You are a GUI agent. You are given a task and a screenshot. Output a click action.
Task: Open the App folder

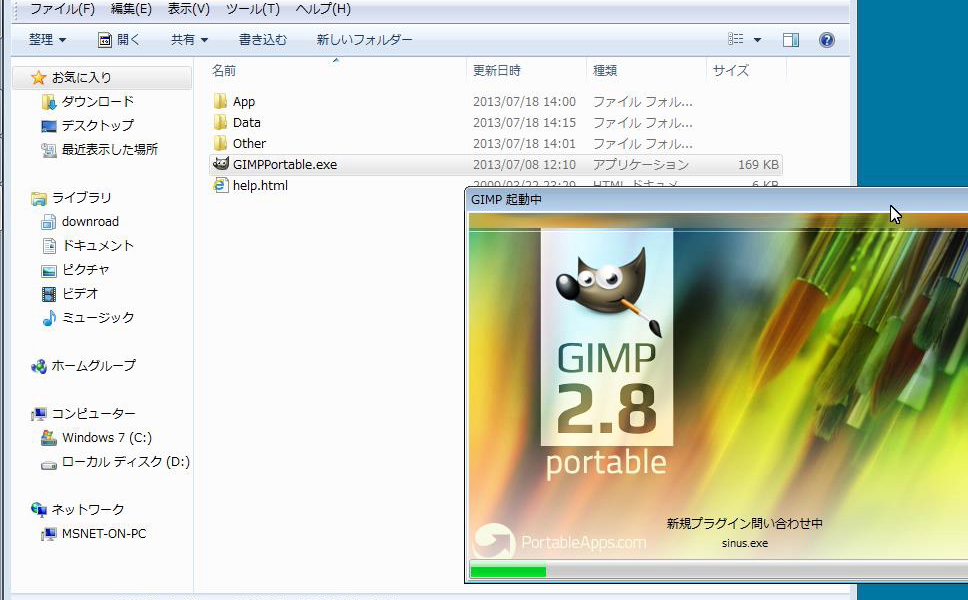click(x=243, y=101)
